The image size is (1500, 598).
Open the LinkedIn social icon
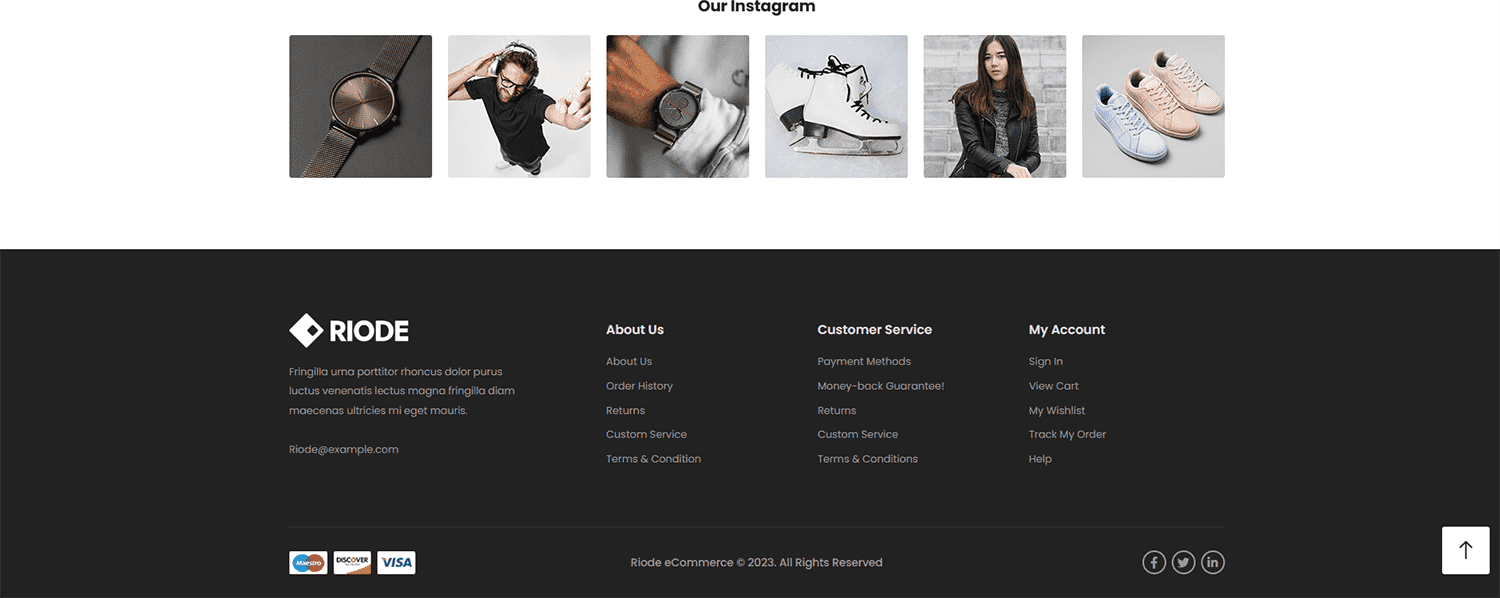point(1212,562)
